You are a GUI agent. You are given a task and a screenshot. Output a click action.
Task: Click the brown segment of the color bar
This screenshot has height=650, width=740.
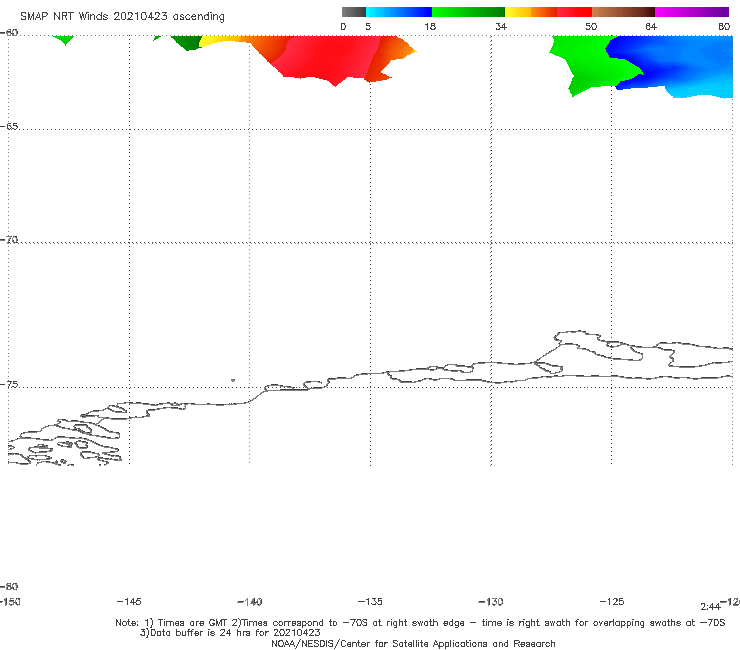click(x=623, y=12)
